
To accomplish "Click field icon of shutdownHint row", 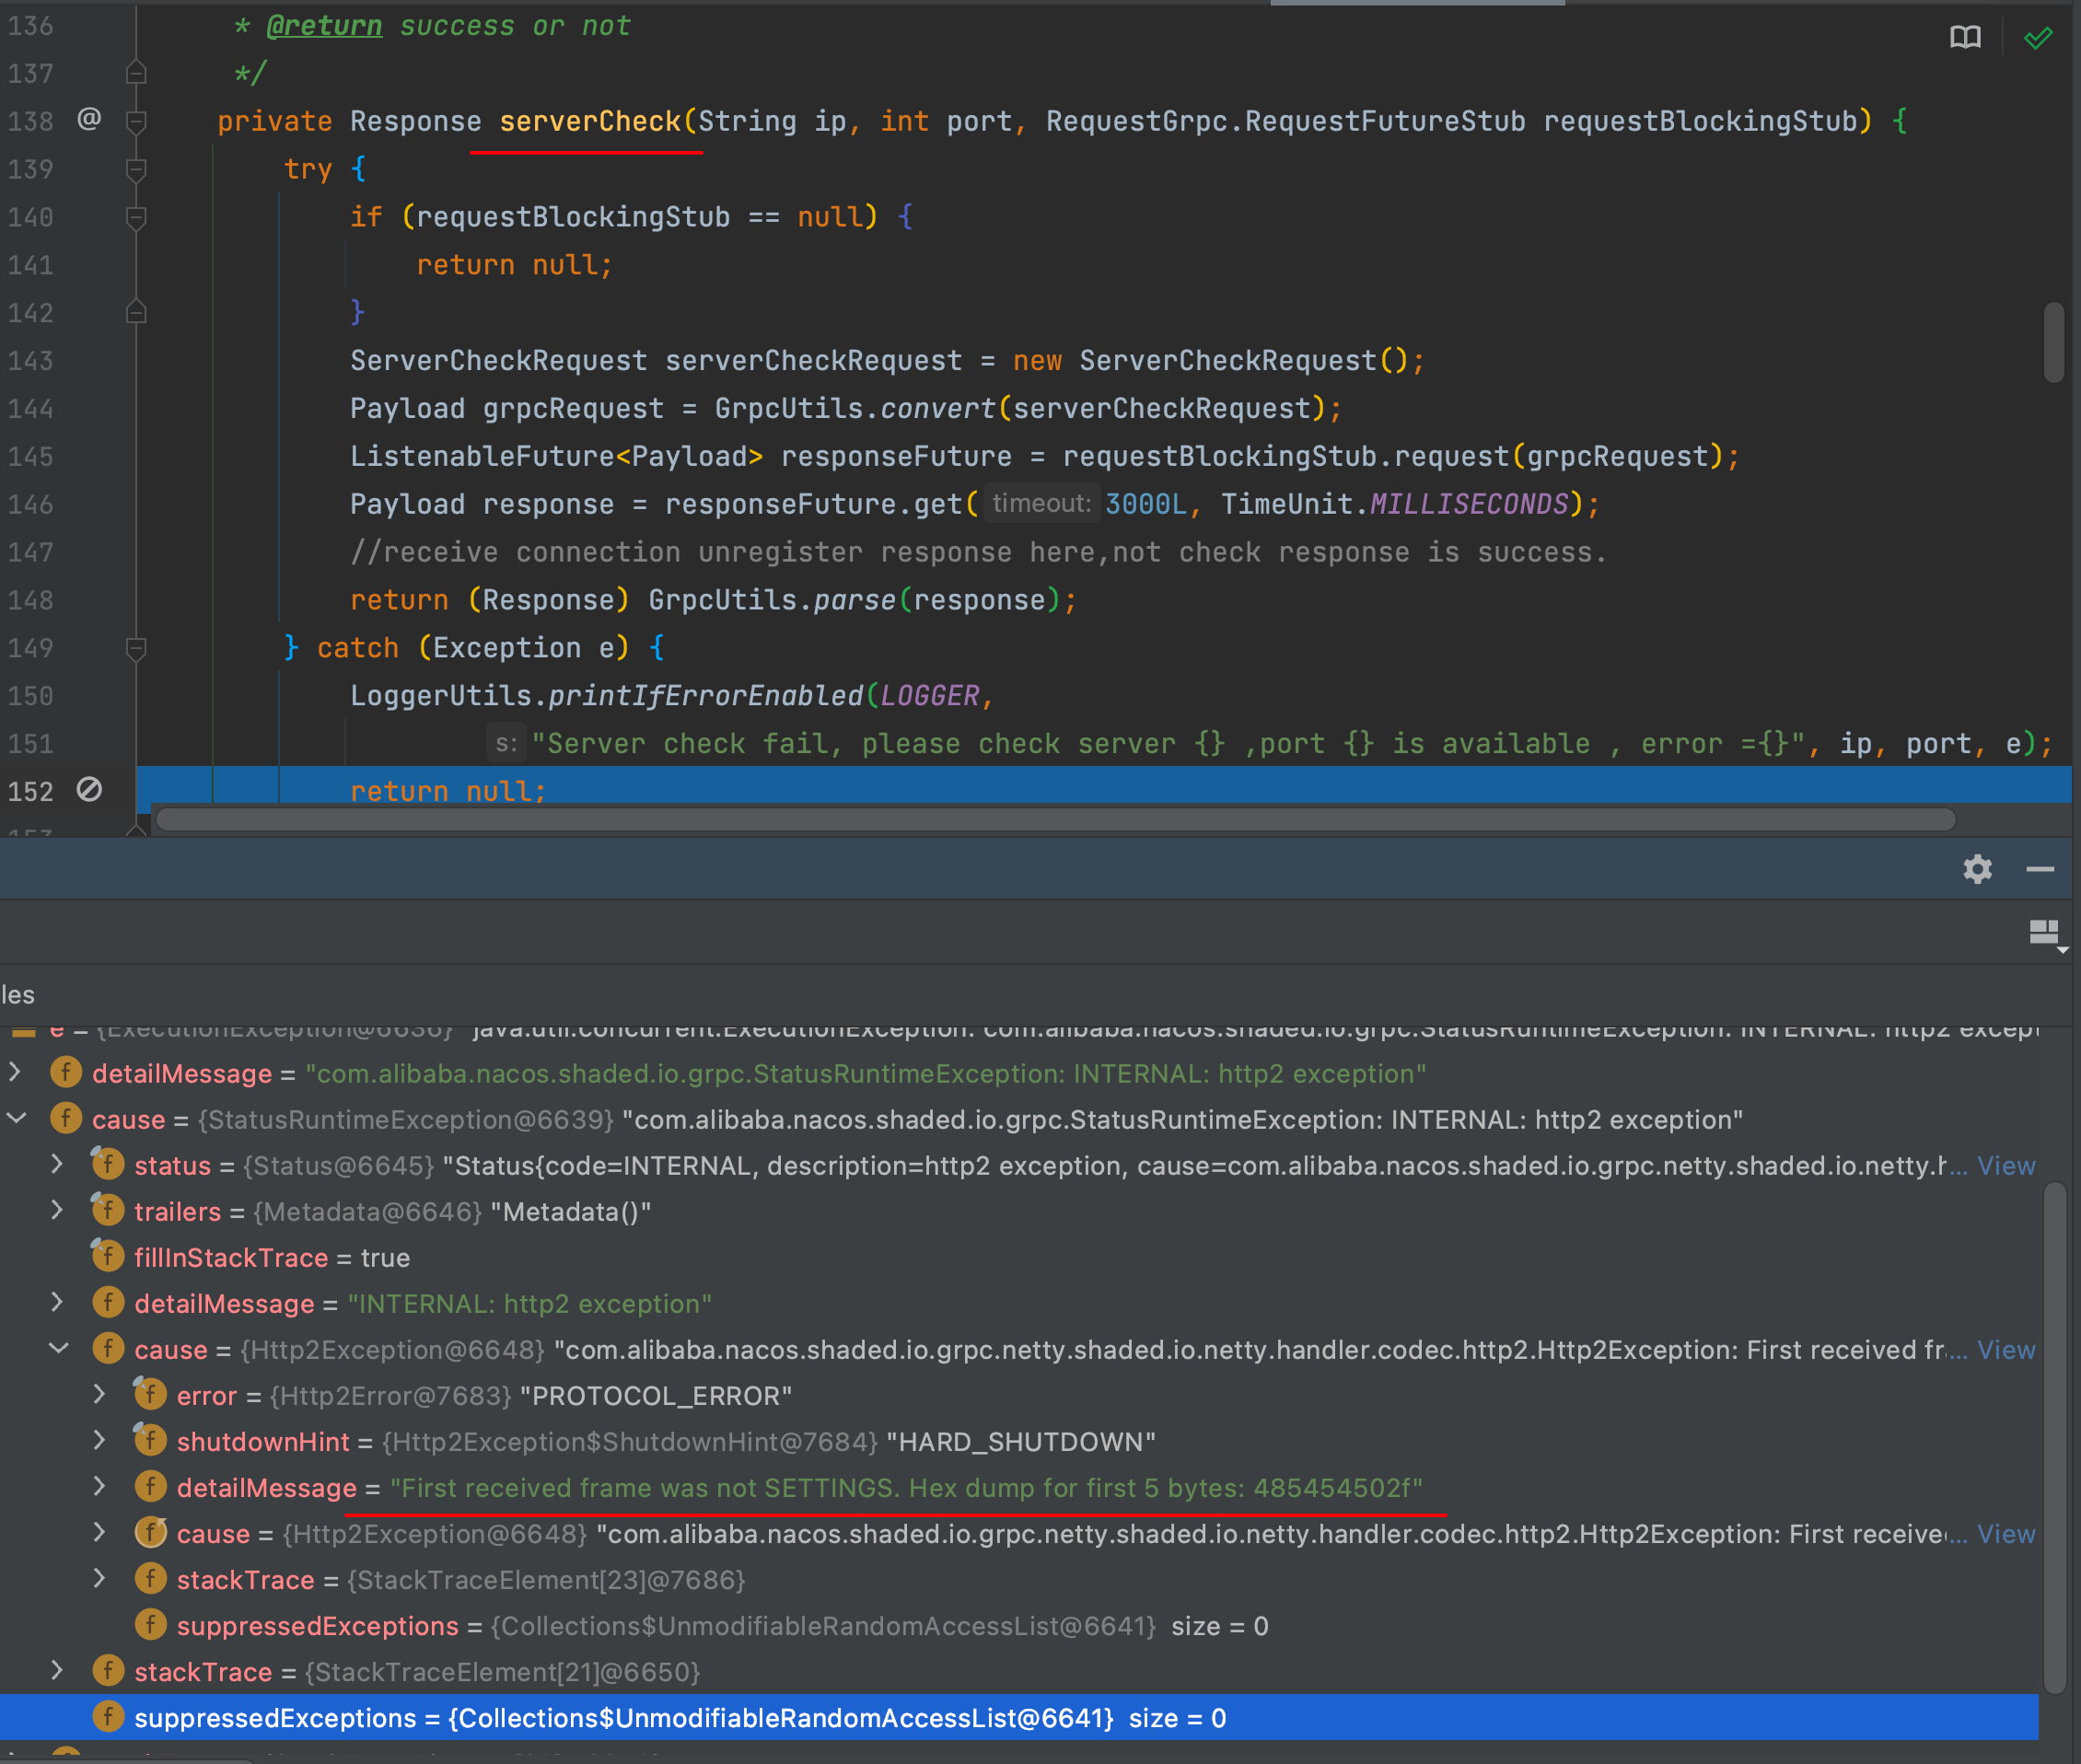I will pos(150,1440).
